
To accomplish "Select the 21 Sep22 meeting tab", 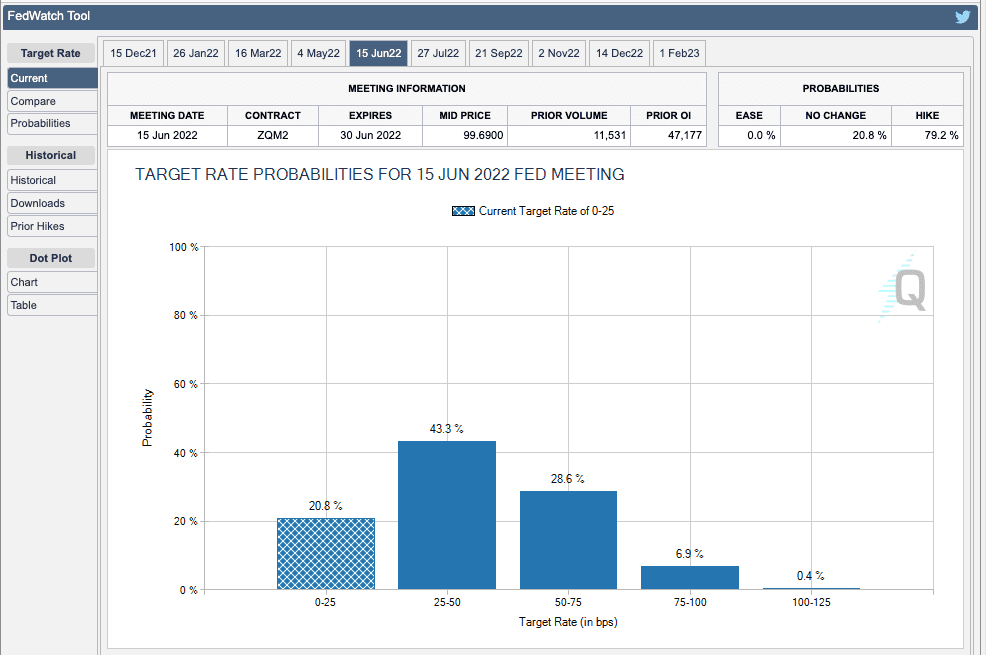I will (x=499, y=54).
